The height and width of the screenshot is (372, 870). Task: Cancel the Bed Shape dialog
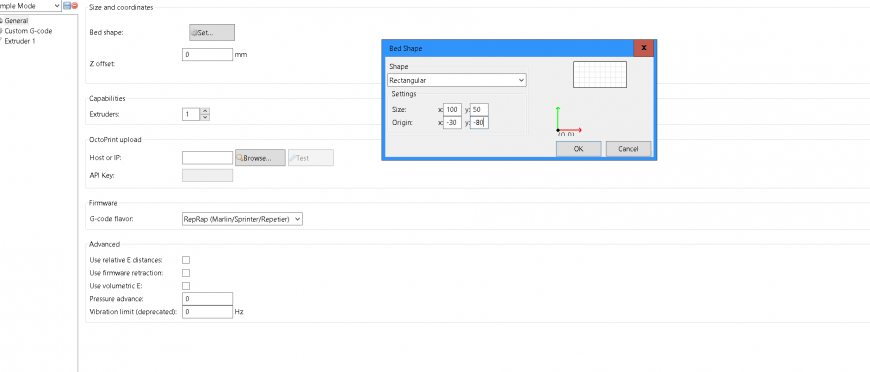pyautogui.click(x=628, y=149)
